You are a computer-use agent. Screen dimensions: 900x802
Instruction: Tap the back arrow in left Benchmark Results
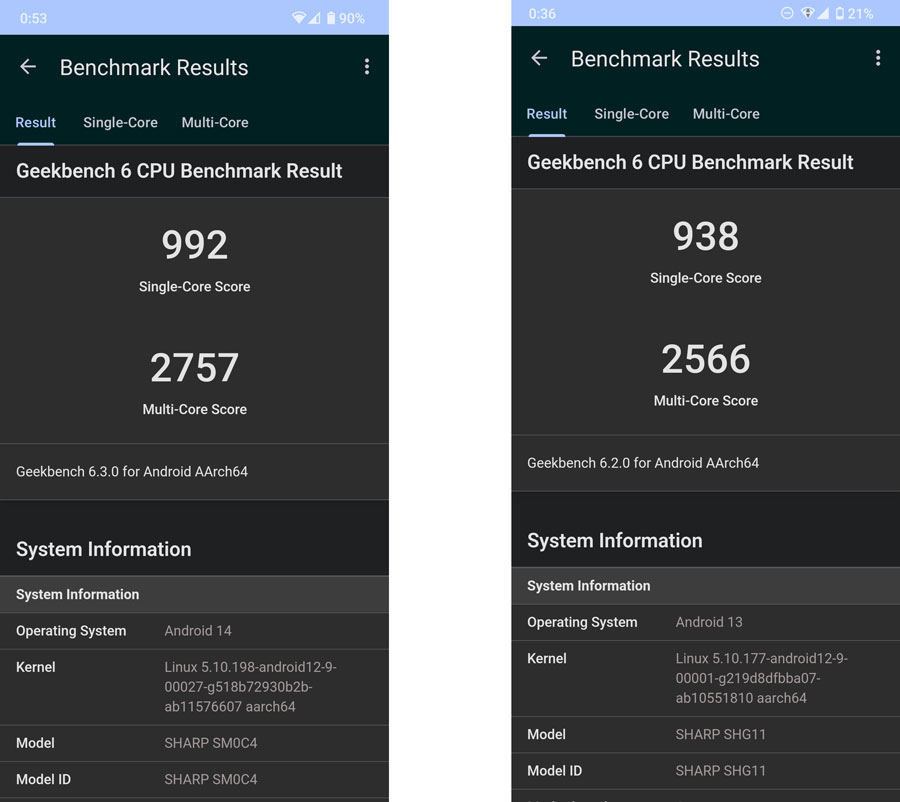tap(28, 67)
